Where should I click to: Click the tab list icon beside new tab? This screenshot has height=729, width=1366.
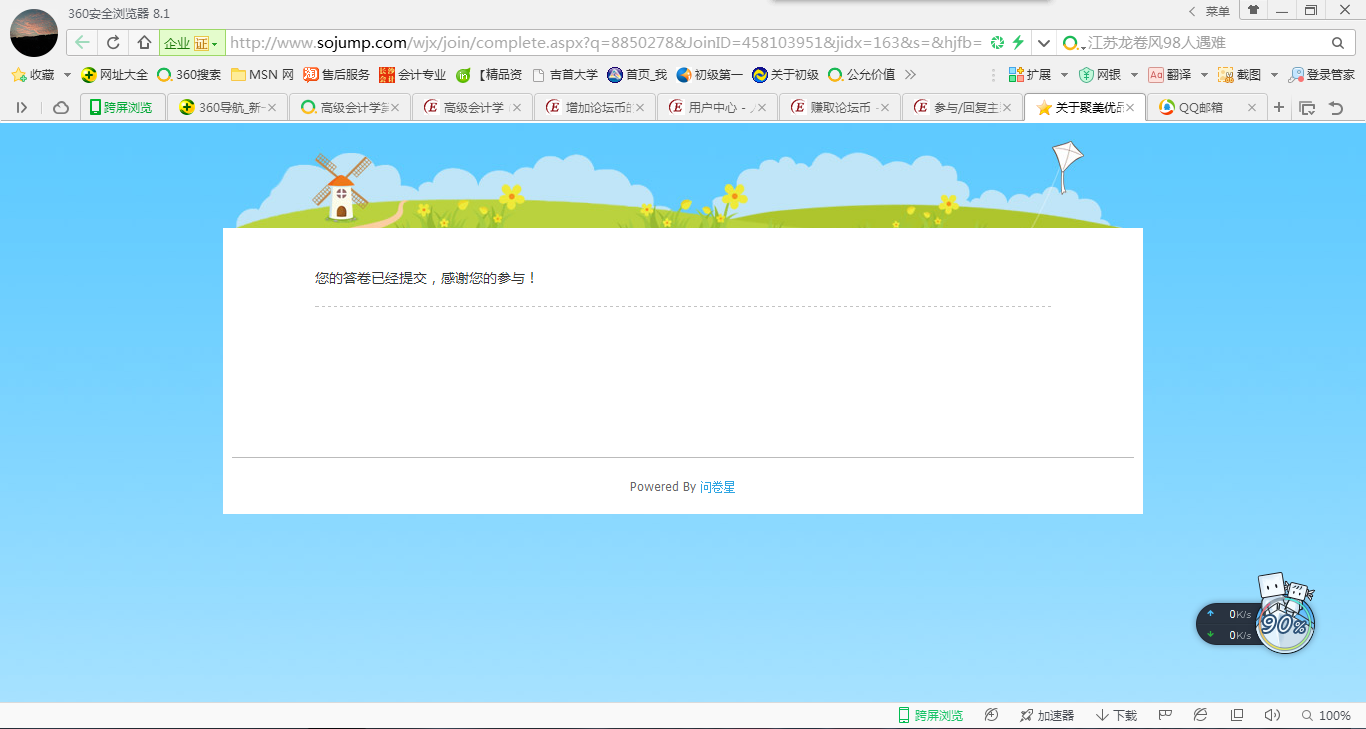pos(1307,108)
